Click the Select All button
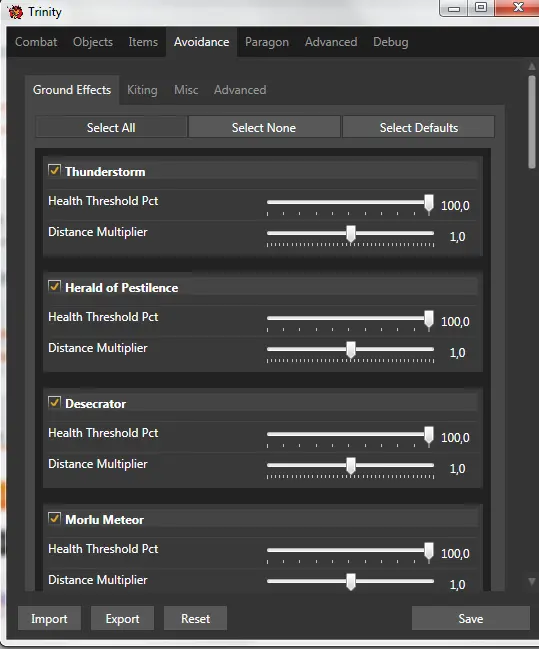 [111, 127]
